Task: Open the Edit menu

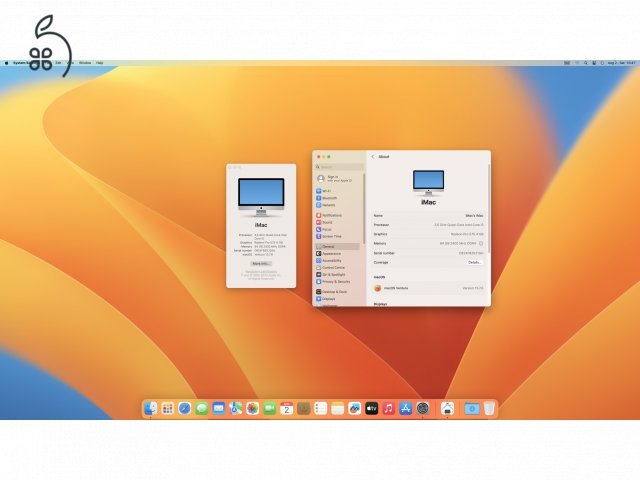Action: [58, 63]
